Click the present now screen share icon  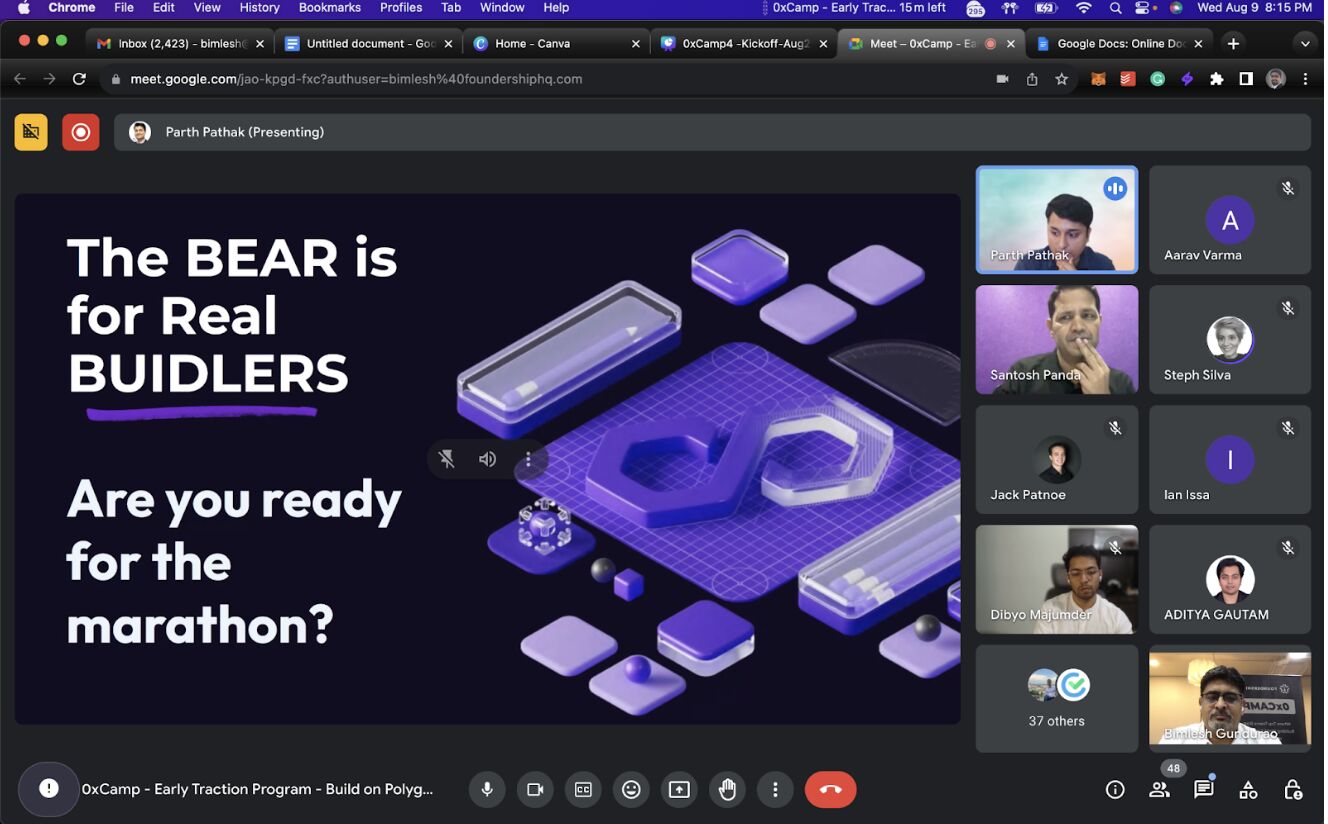679,789
